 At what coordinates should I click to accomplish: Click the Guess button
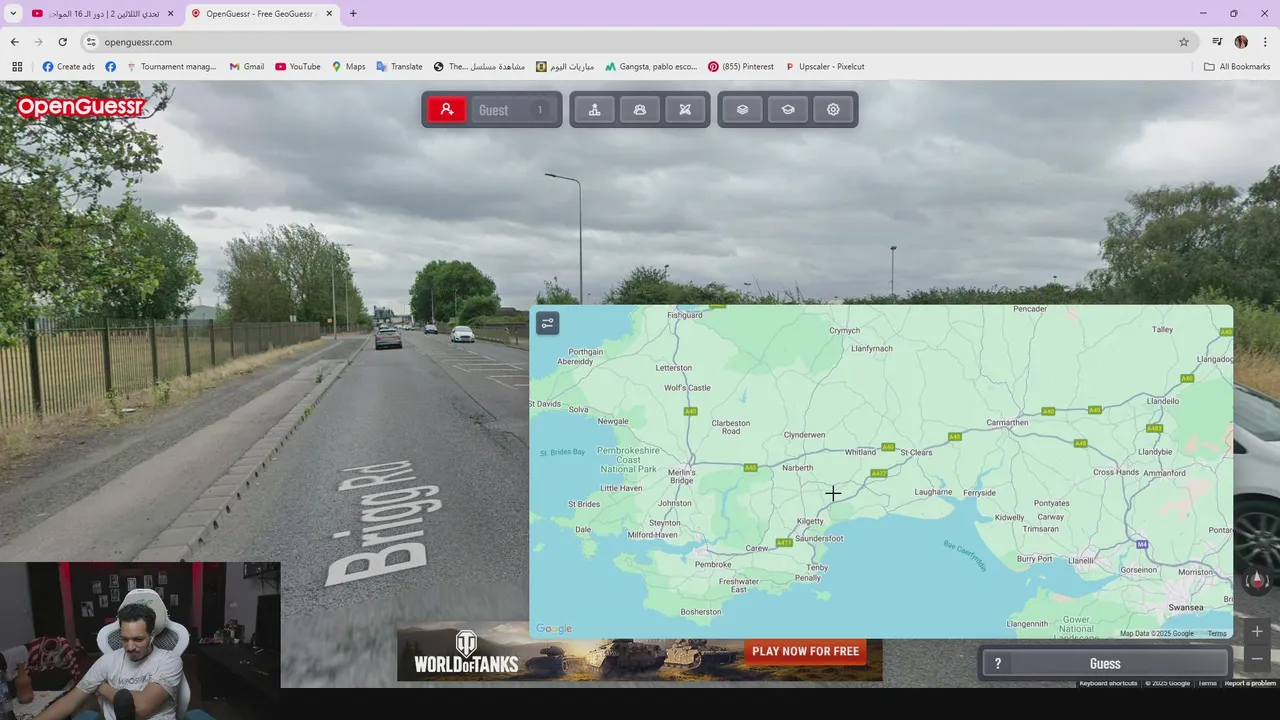1105,664
